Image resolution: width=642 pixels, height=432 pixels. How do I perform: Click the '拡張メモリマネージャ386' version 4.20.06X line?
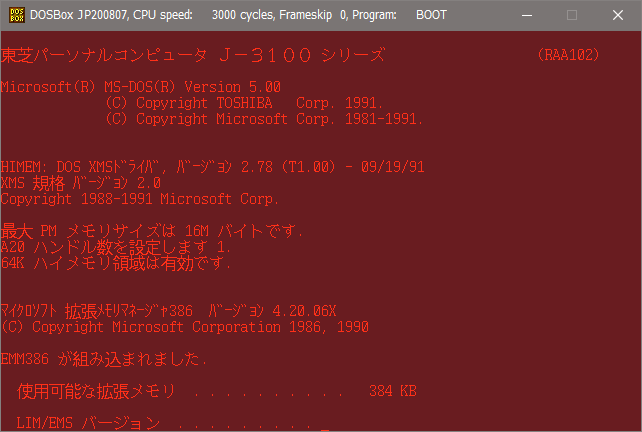168,311
